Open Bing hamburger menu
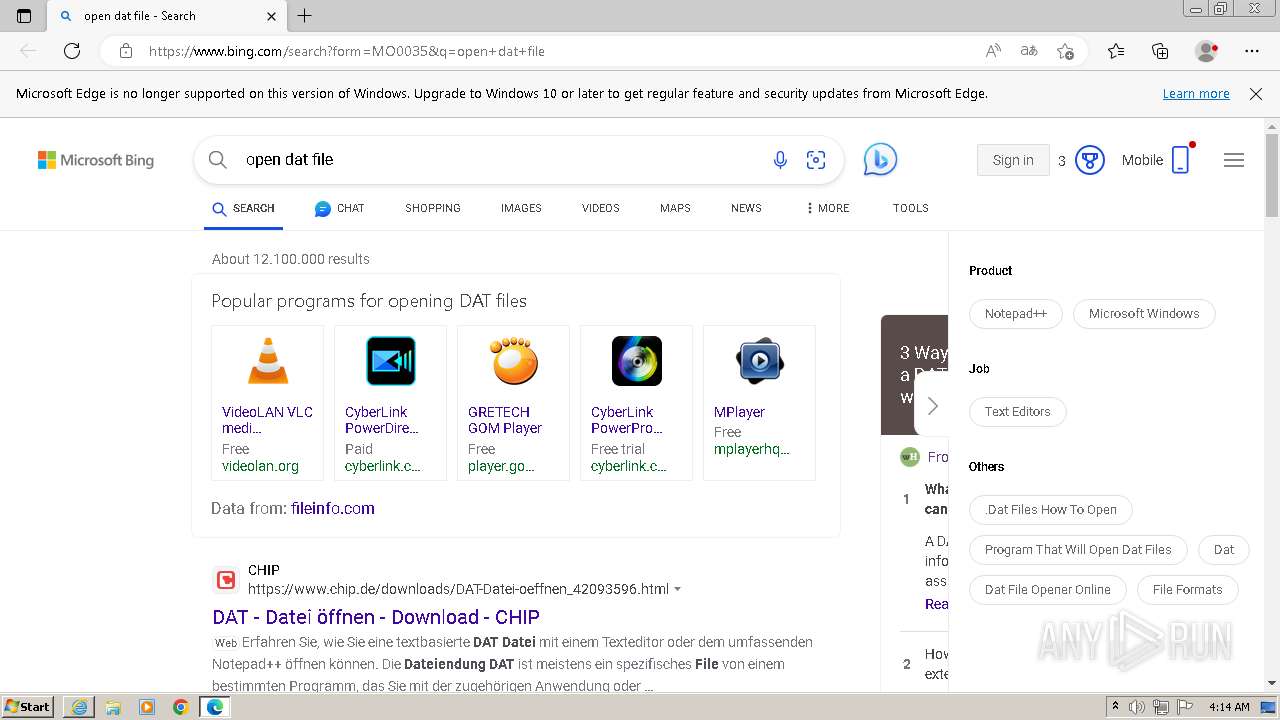This screenshot has width=1280, height=720. 1234,160
